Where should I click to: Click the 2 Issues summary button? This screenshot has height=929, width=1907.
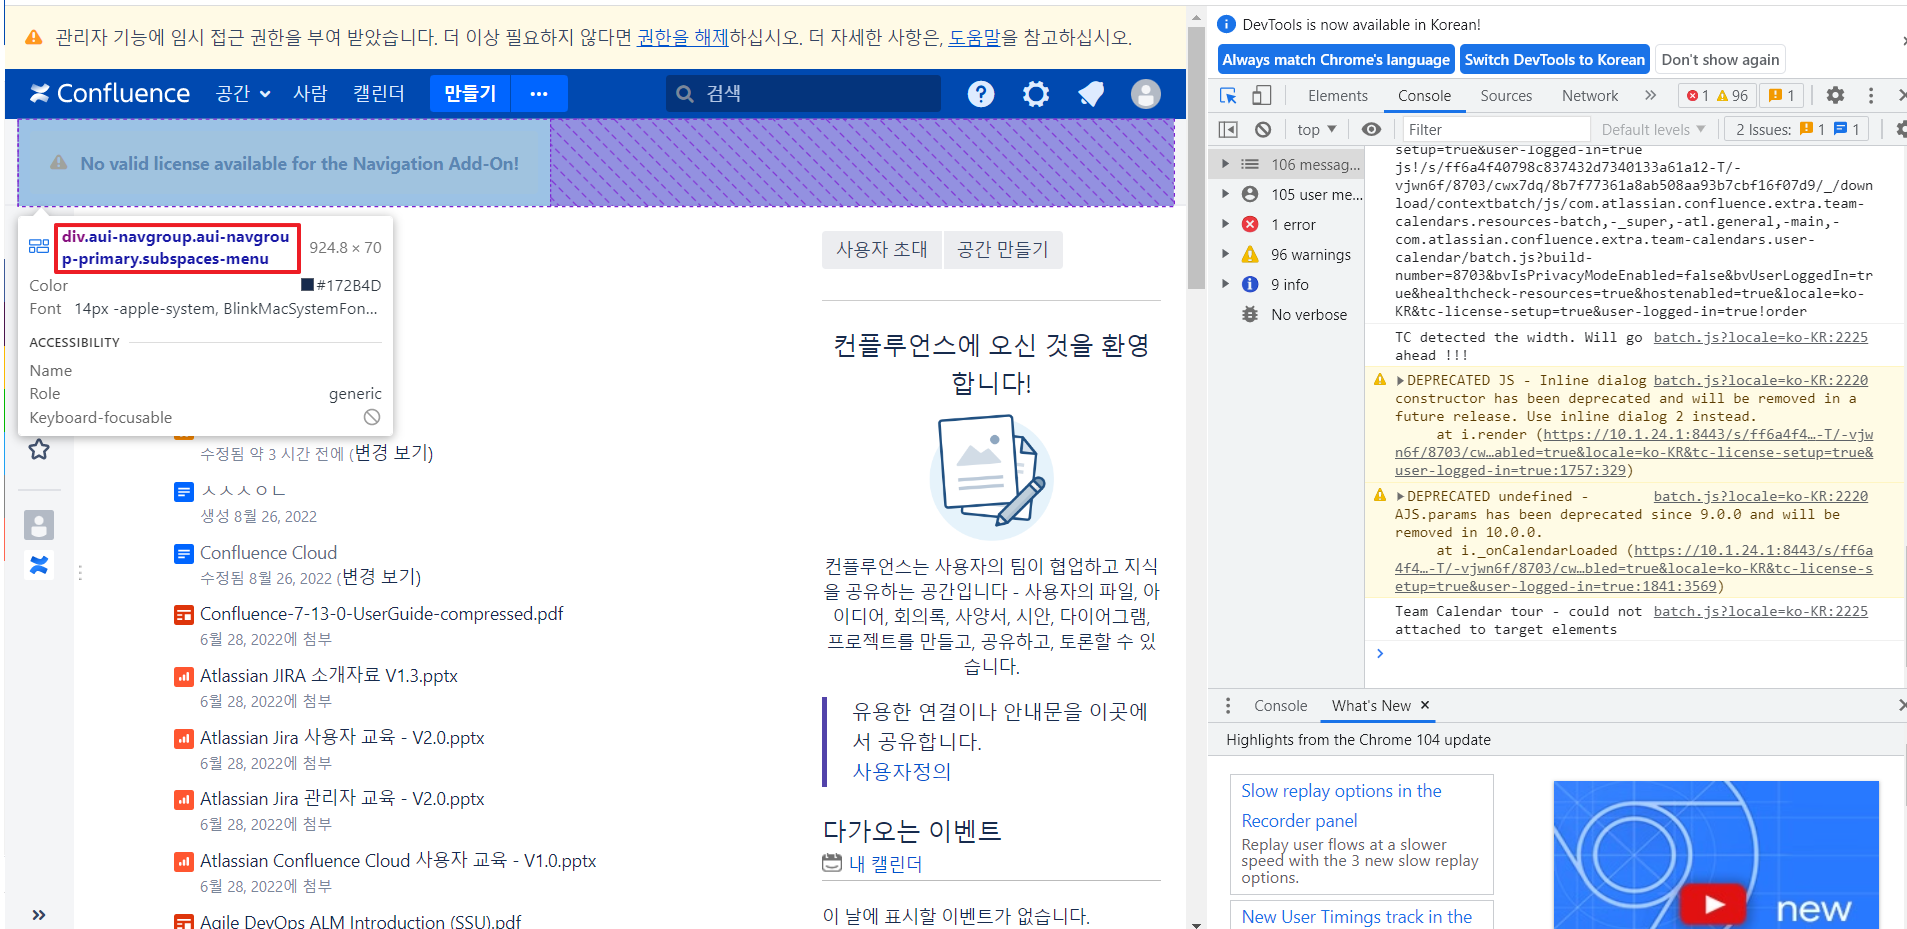(1797, 129)
